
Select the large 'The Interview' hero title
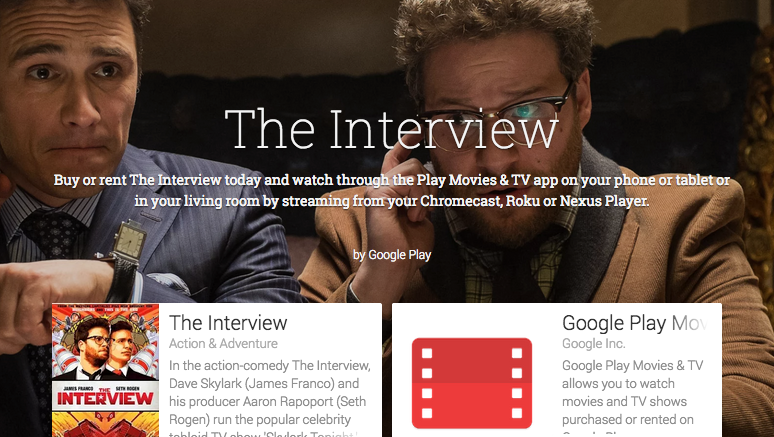click(x=391, y=129)
